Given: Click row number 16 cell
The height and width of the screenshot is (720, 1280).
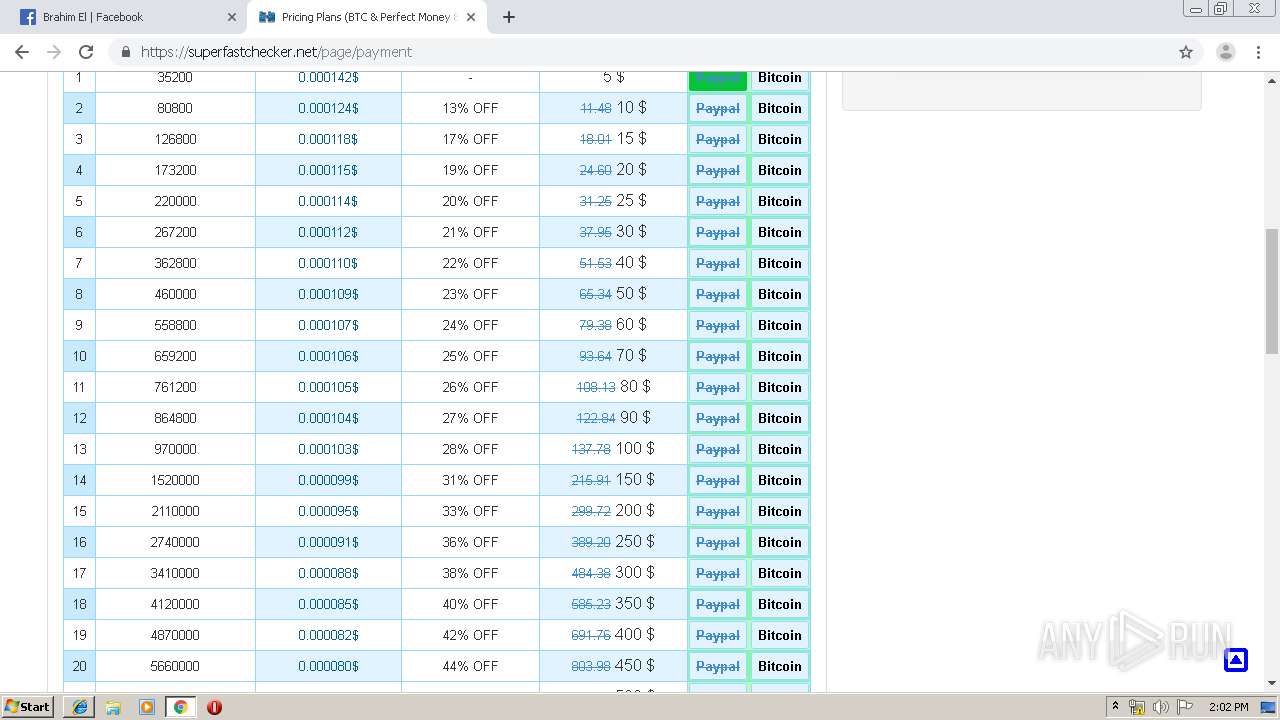Looking at the screenshot, I should tap(79, 542).
